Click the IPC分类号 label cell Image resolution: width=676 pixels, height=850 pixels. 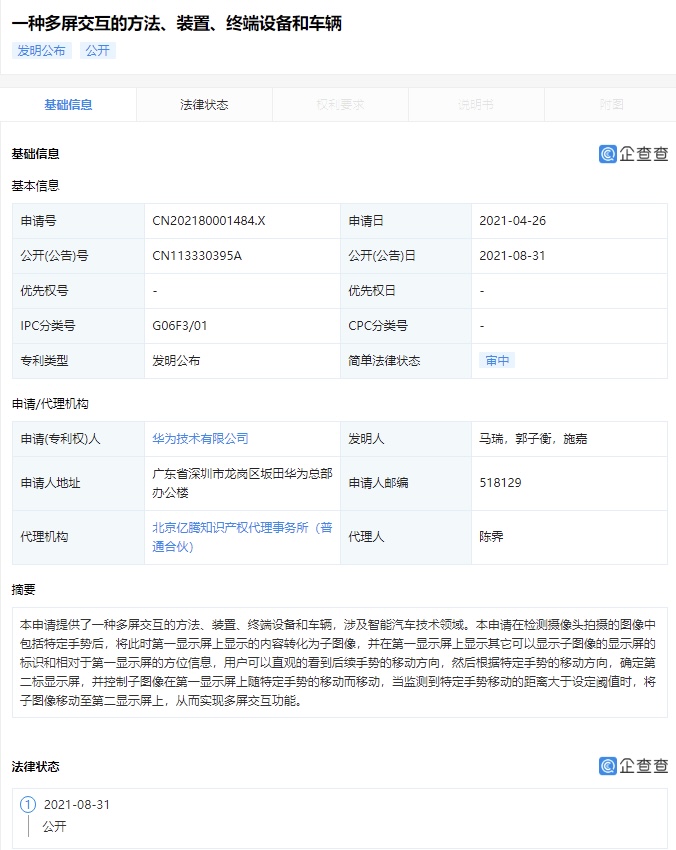[79, 326]
